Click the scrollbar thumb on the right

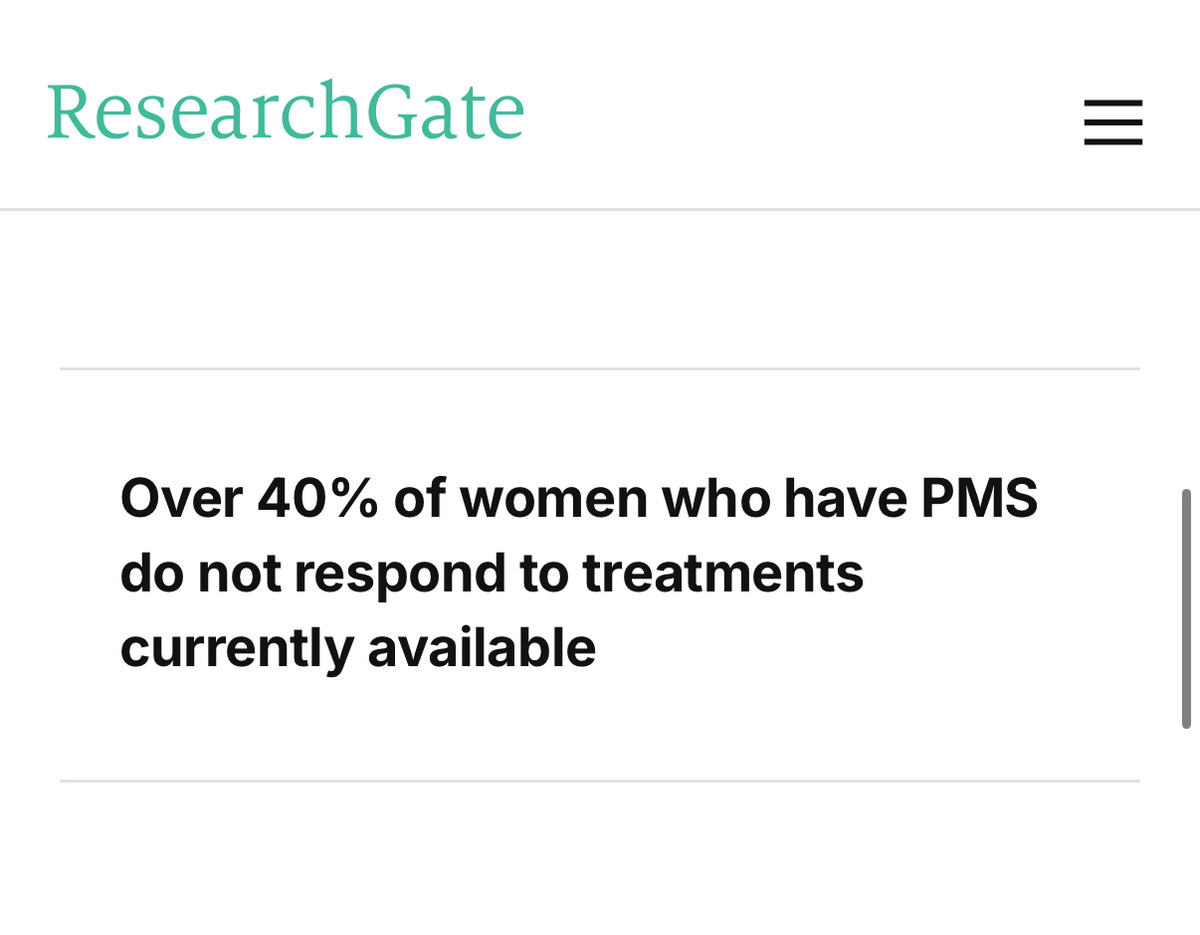(x=1191, y=600)
